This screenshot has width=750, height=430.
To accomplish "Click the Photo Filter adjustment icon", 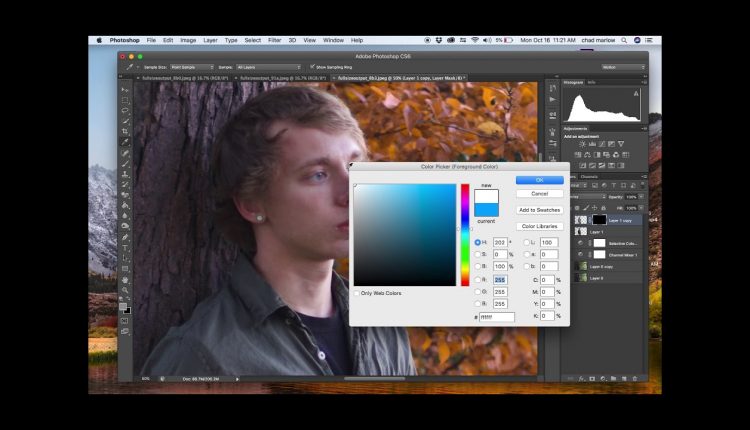I will click(x=607, y=155).
